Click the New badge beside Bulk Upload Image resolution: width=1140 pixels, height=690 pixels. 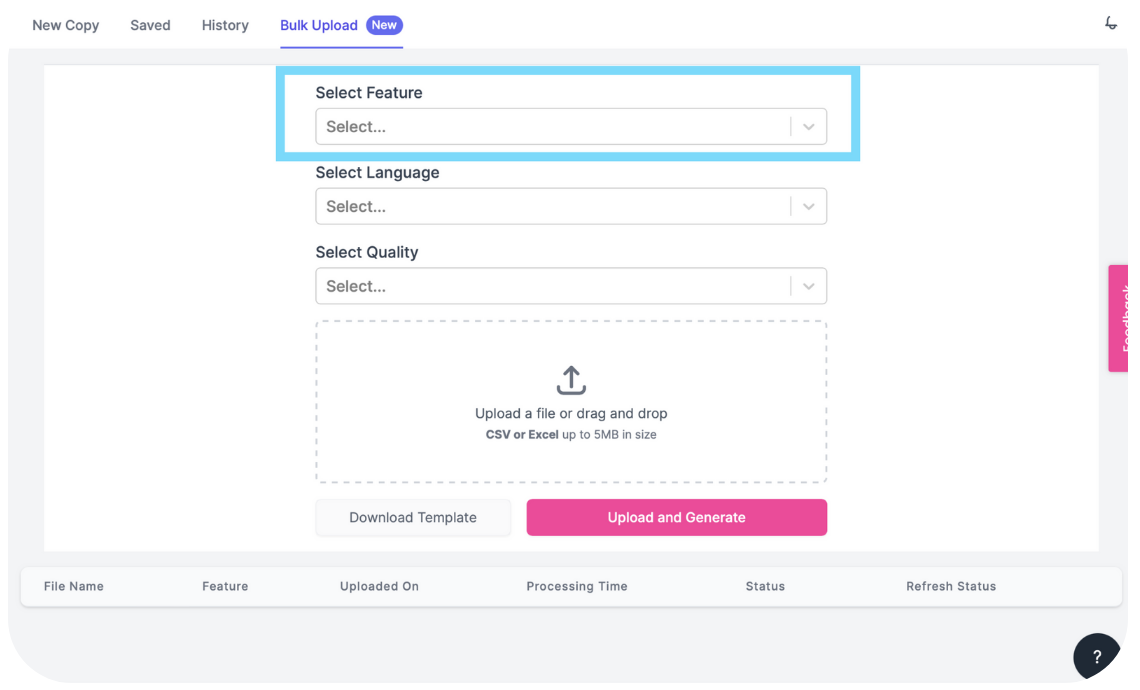[x=384, y=25]
